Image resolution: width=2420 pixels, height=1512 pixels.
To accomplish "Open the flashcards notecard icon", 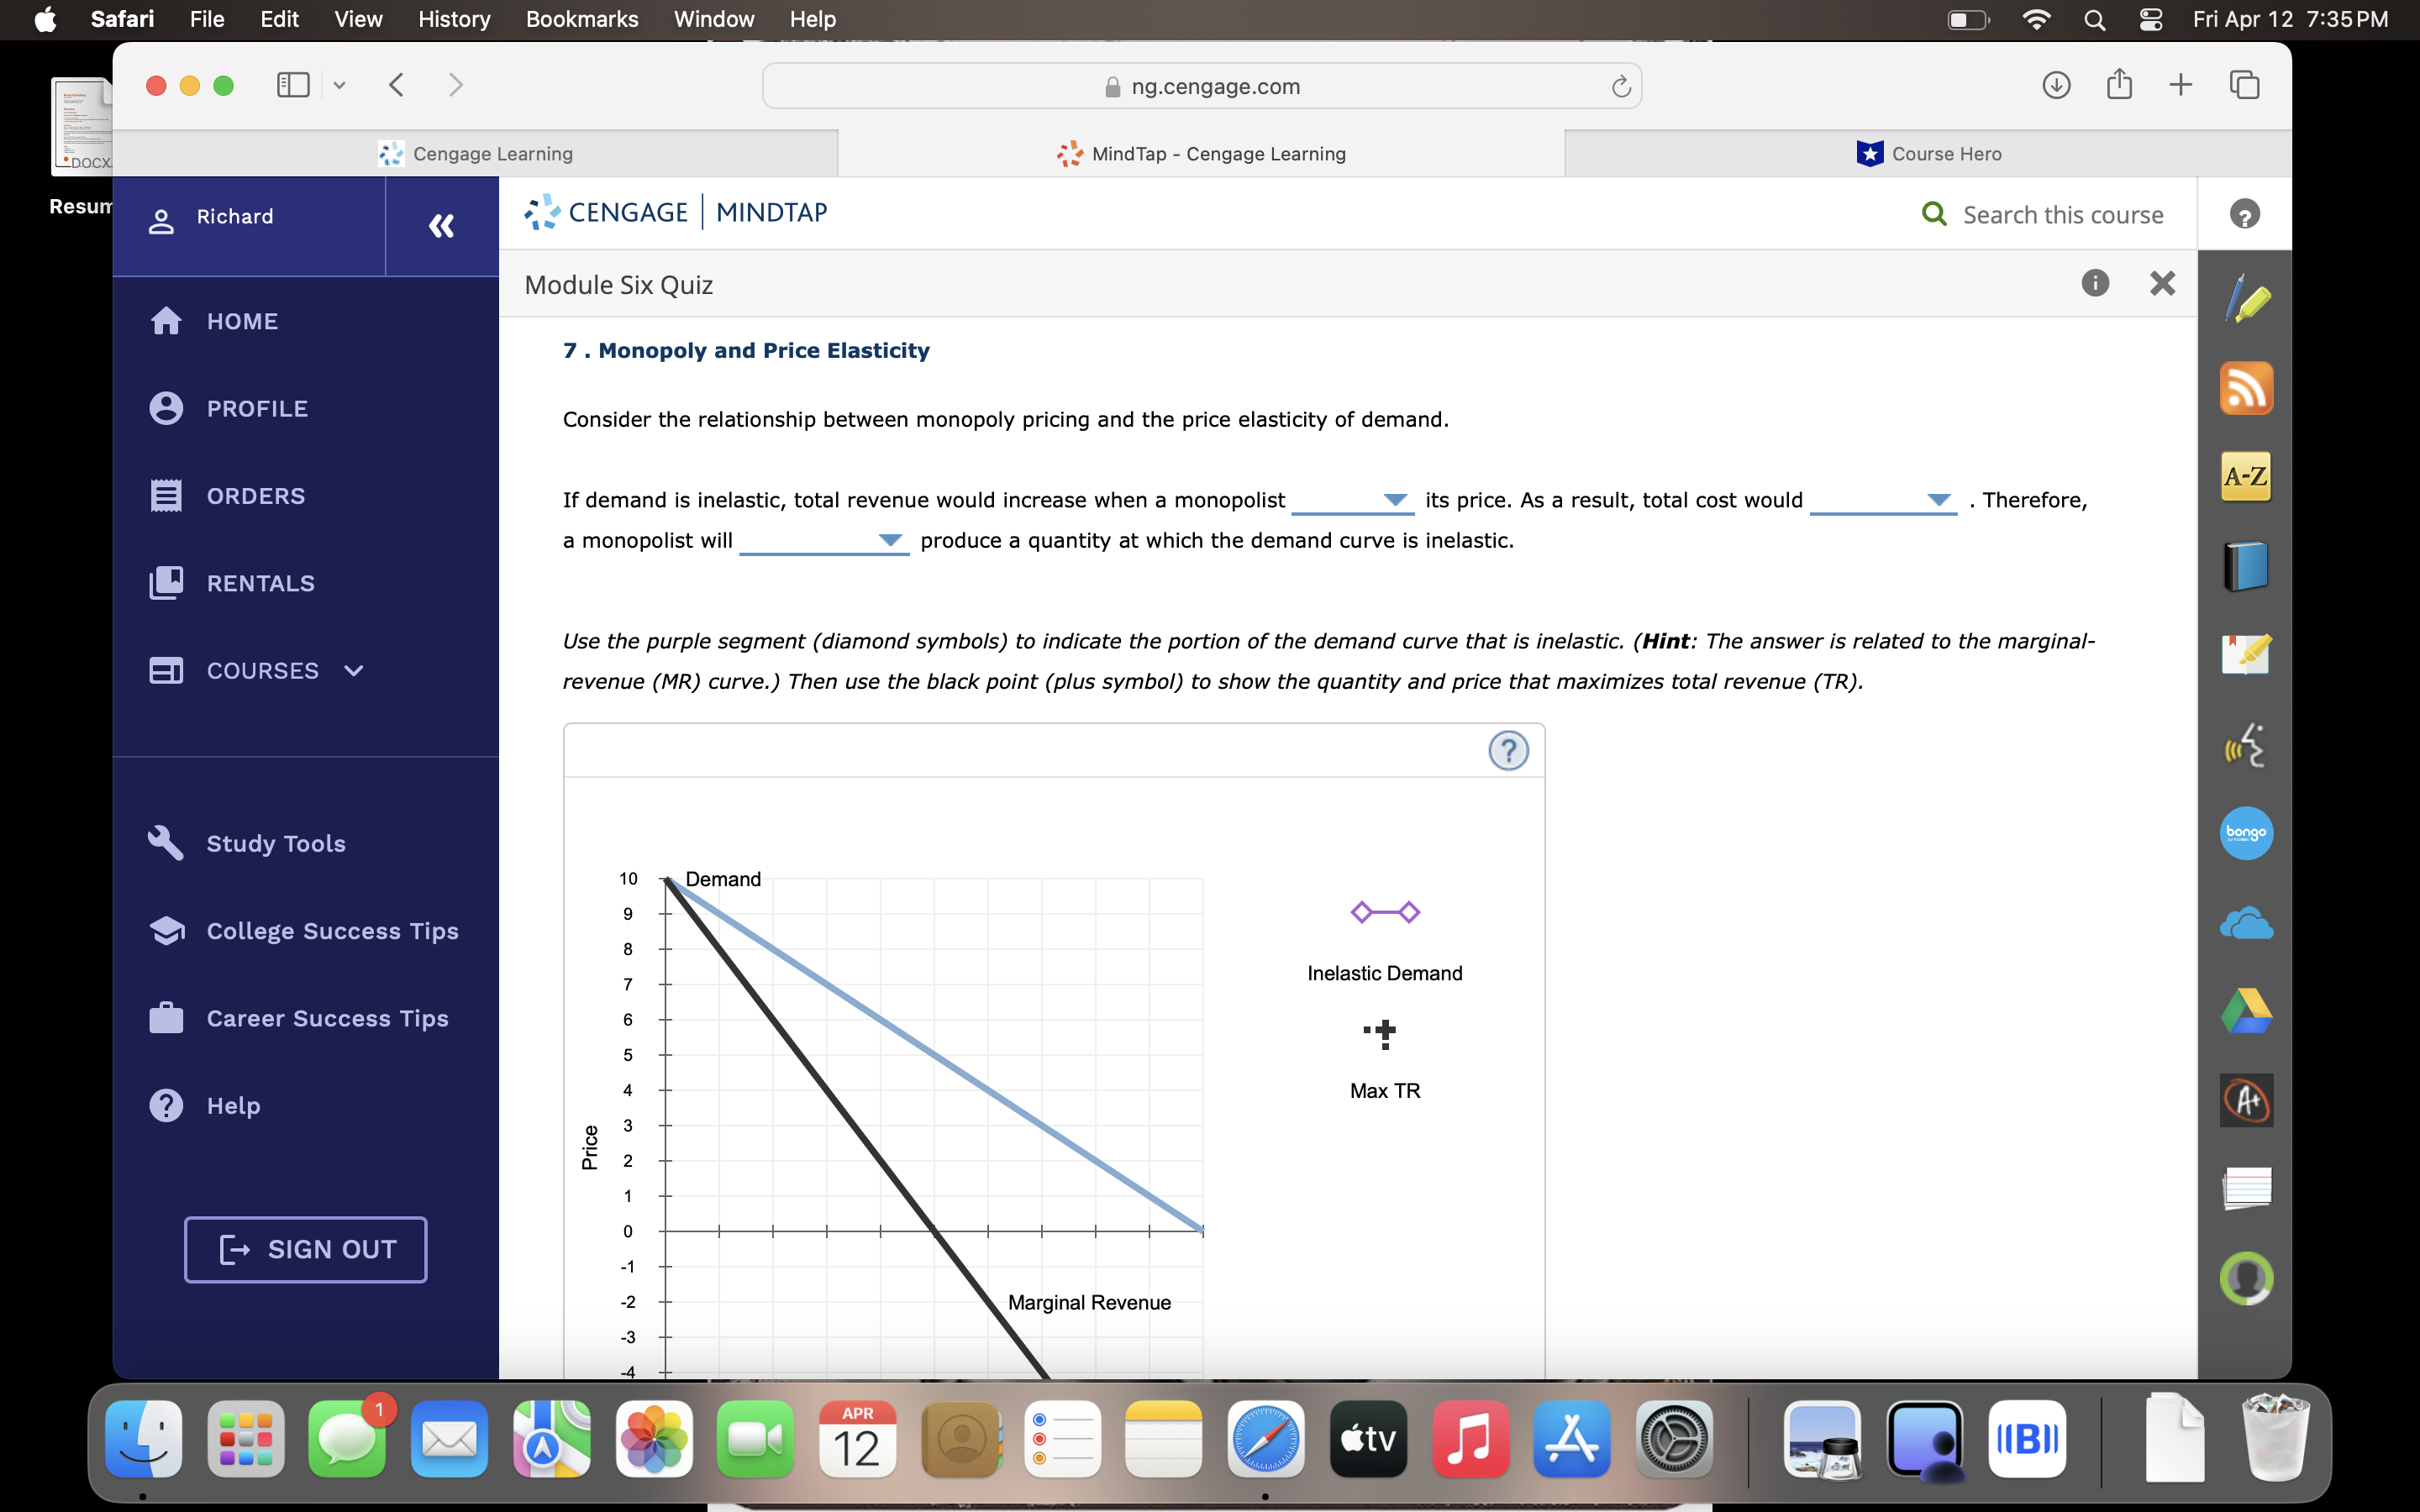I will (2247, 1189).
